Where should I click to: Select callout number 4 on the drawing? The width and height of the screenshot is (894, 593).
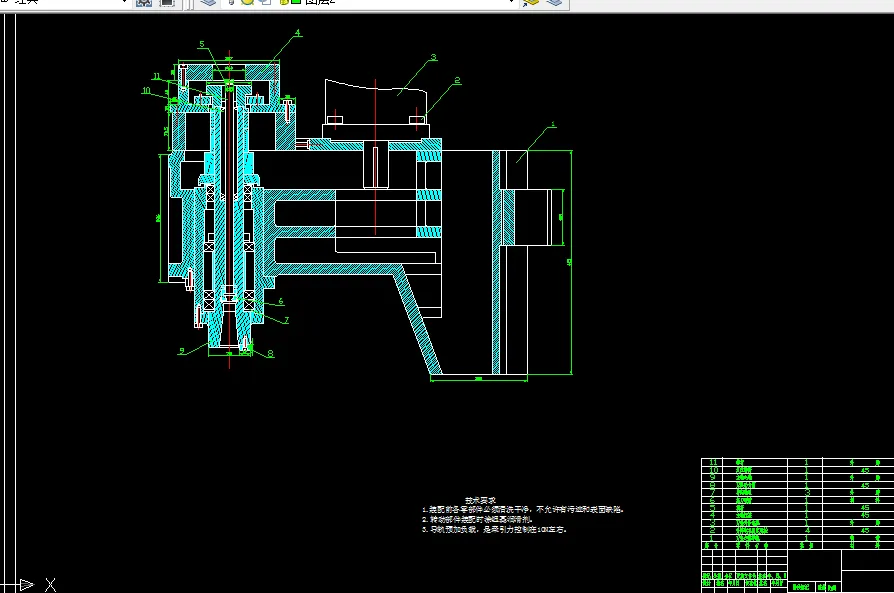coord(297,33)
